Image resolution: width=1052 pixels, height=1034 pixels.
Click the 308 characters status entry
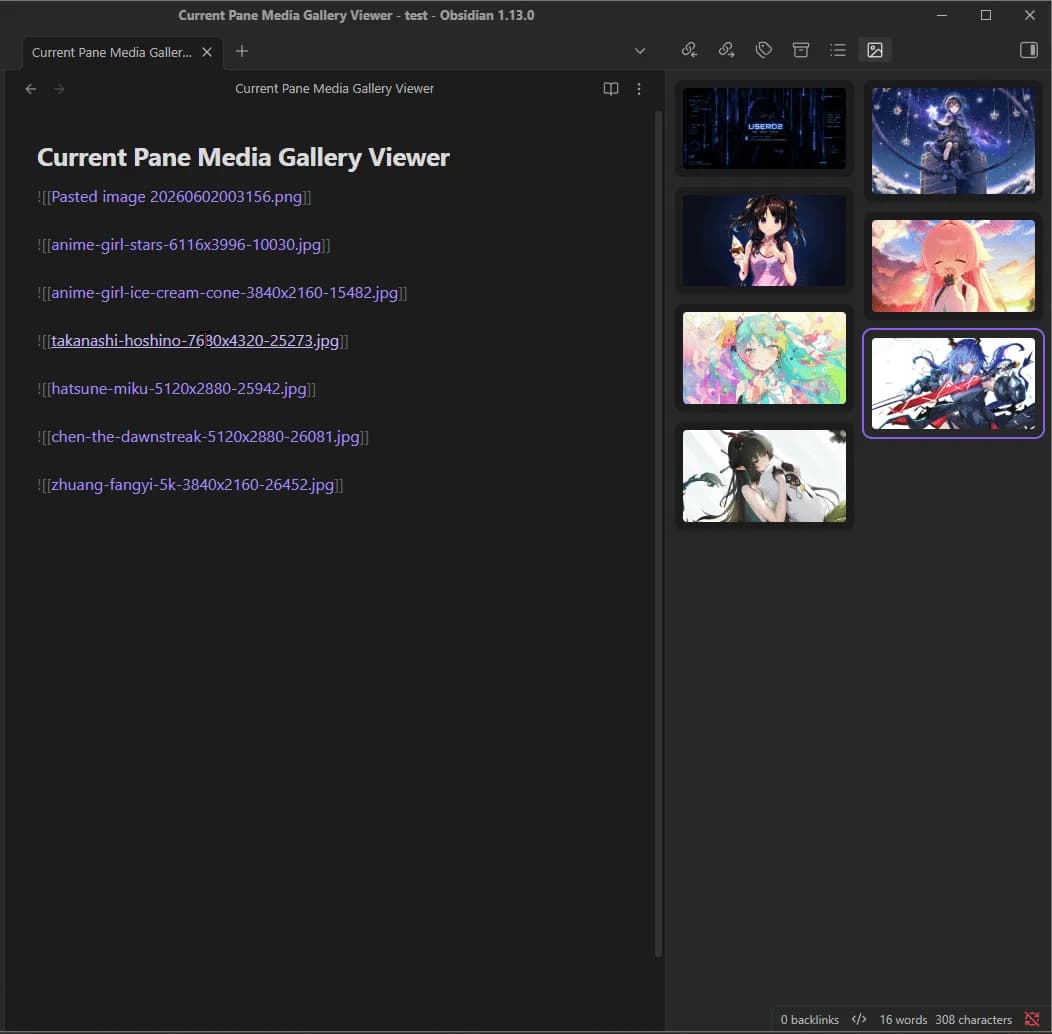click(x=974, y=1019)
